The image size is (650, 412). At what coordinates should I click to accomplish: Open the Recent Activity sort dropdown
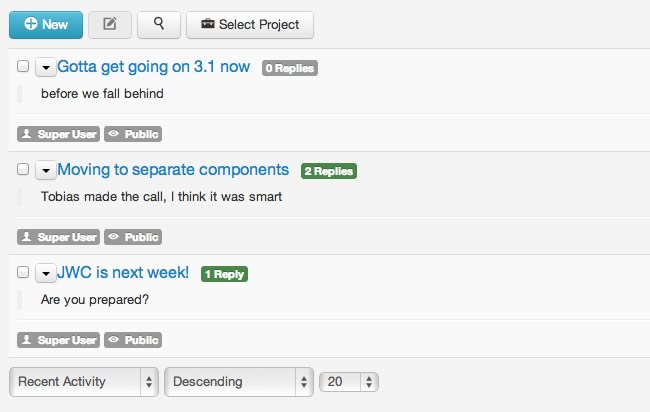point(84,382)
